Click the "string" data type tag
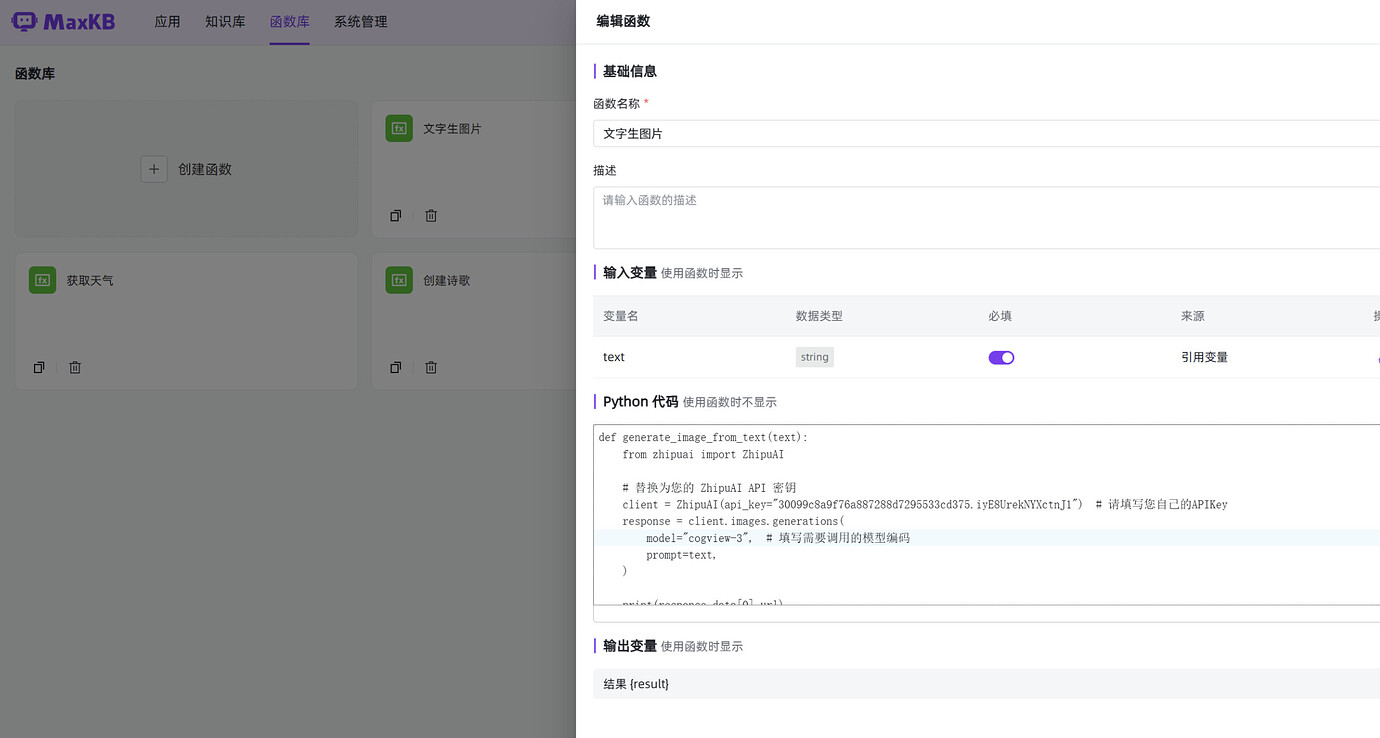Viewport: 1380px width, 738px height. (x=815, y=357)
